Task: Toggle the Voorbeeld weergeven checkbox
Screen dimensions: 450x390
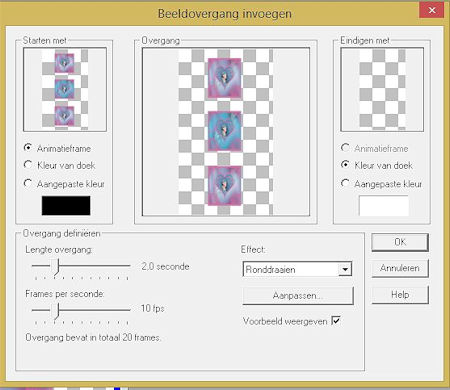Action: point(336,321)
